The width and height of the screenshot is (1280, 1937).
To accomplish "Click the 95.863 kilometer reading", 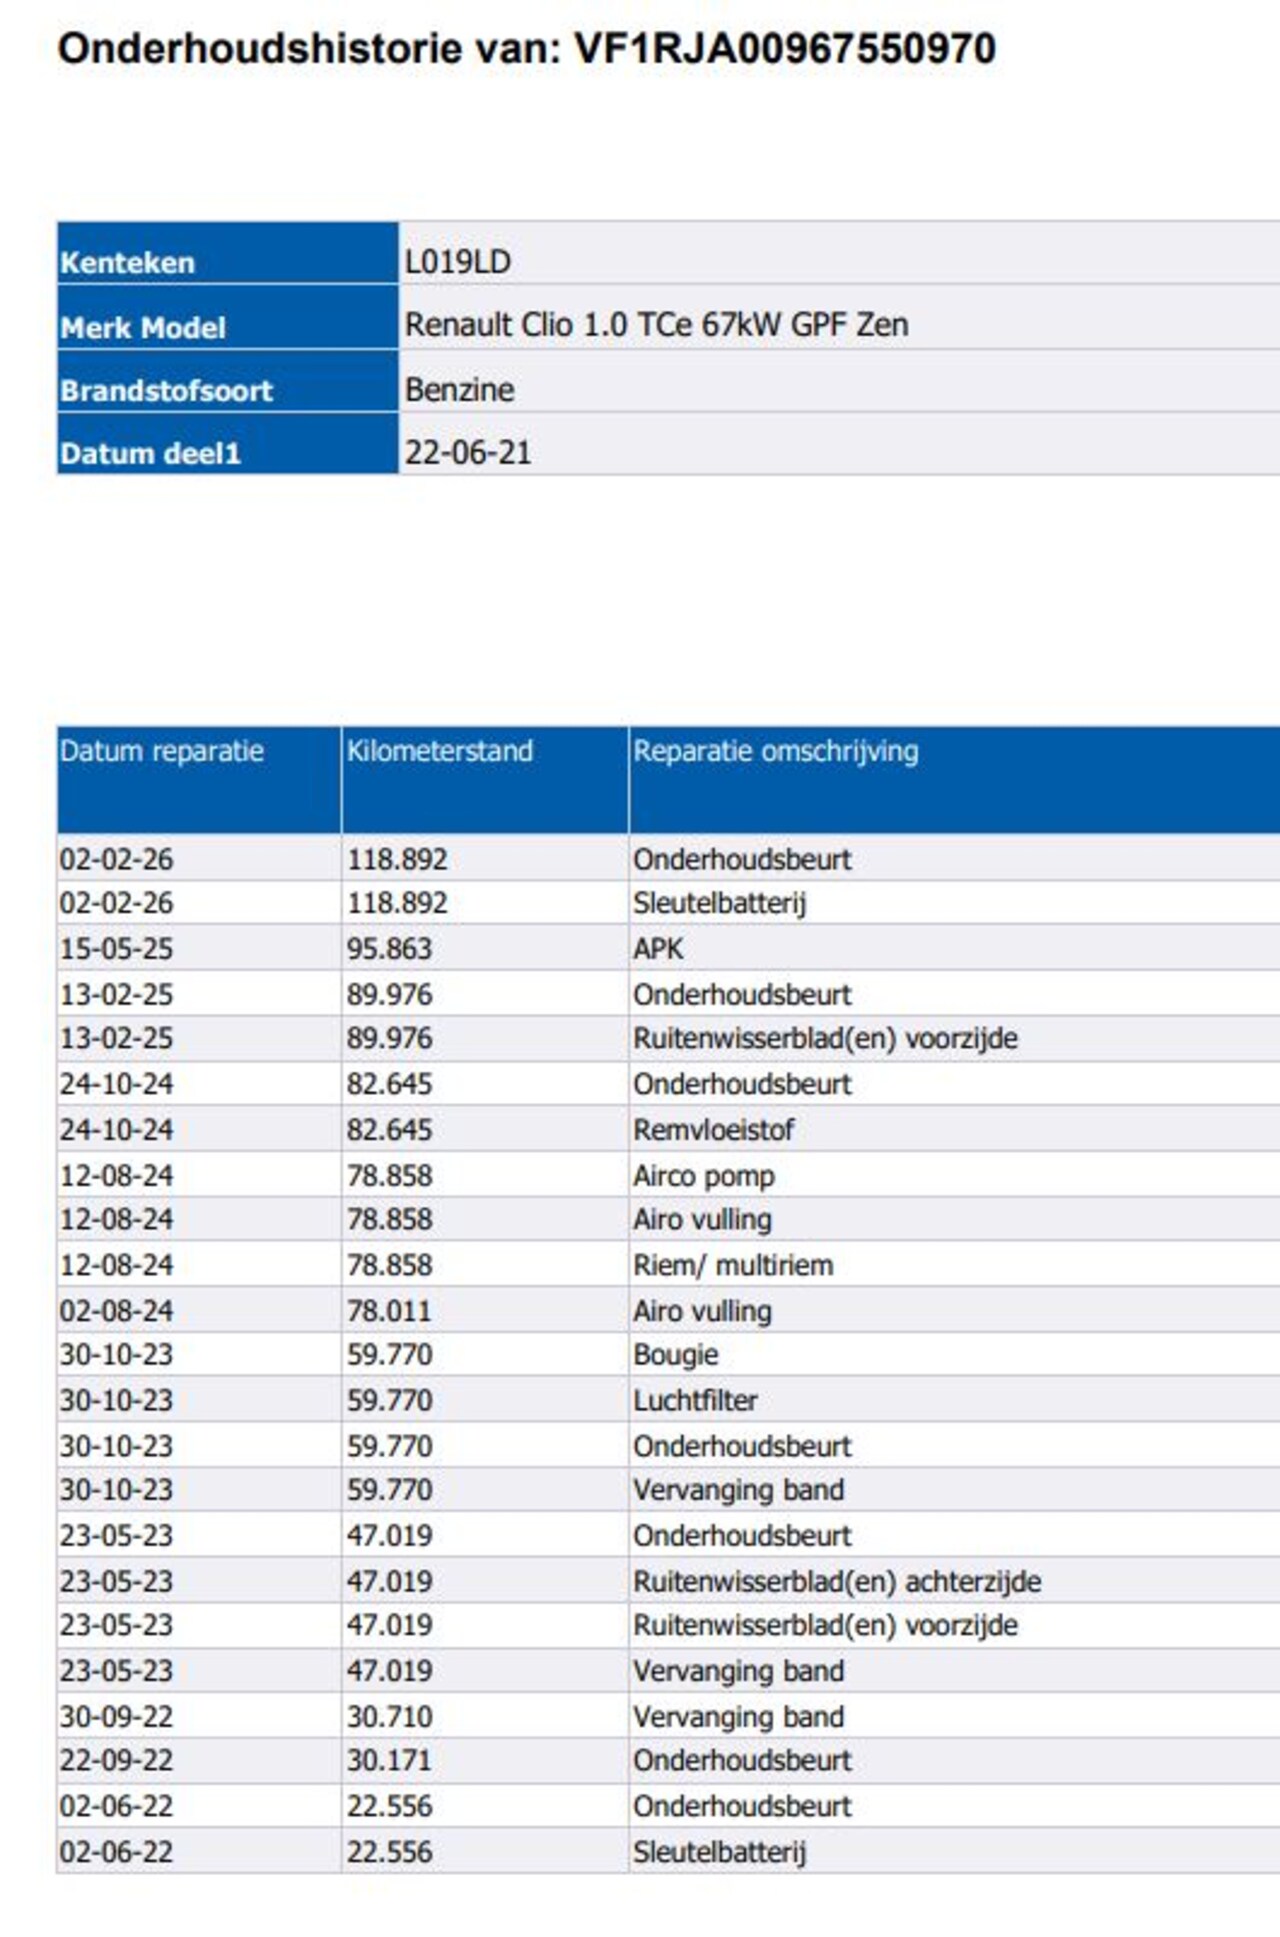I will (389, 948).
